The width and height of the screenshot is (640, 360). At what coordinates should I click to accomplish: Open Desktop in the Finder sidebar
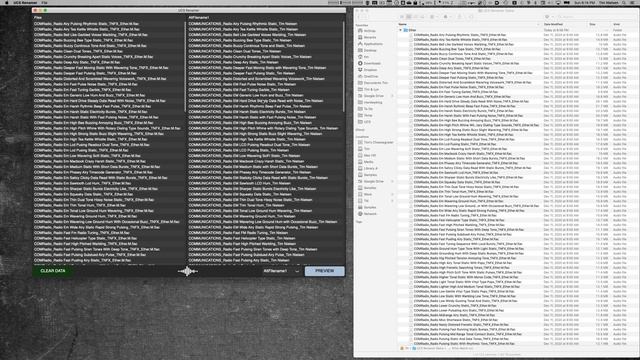coord(370,50)
